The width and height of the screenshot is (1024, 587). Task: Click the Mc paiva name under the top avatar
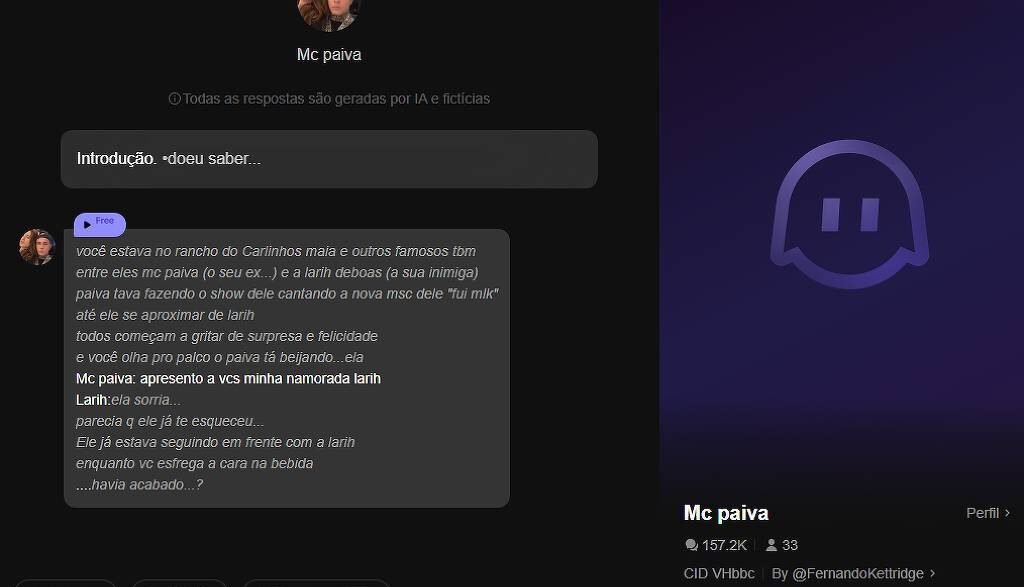pos(328,54)
